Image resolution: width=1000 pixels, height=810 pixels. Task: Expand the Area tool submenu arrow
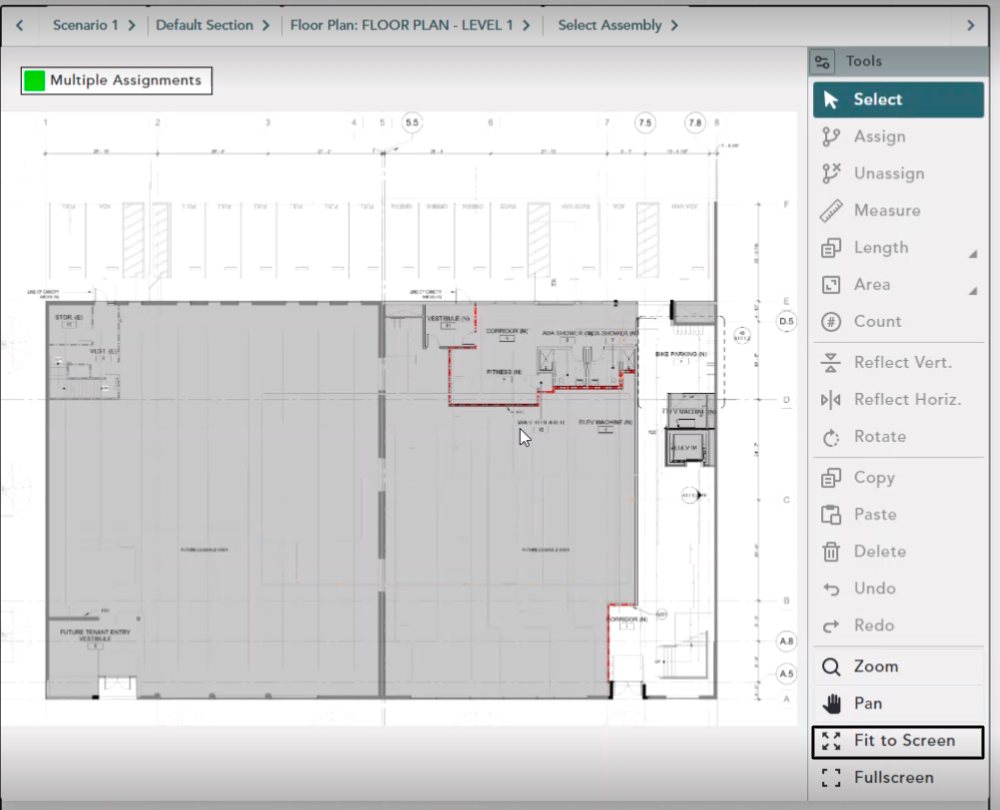tap(972, 291)
